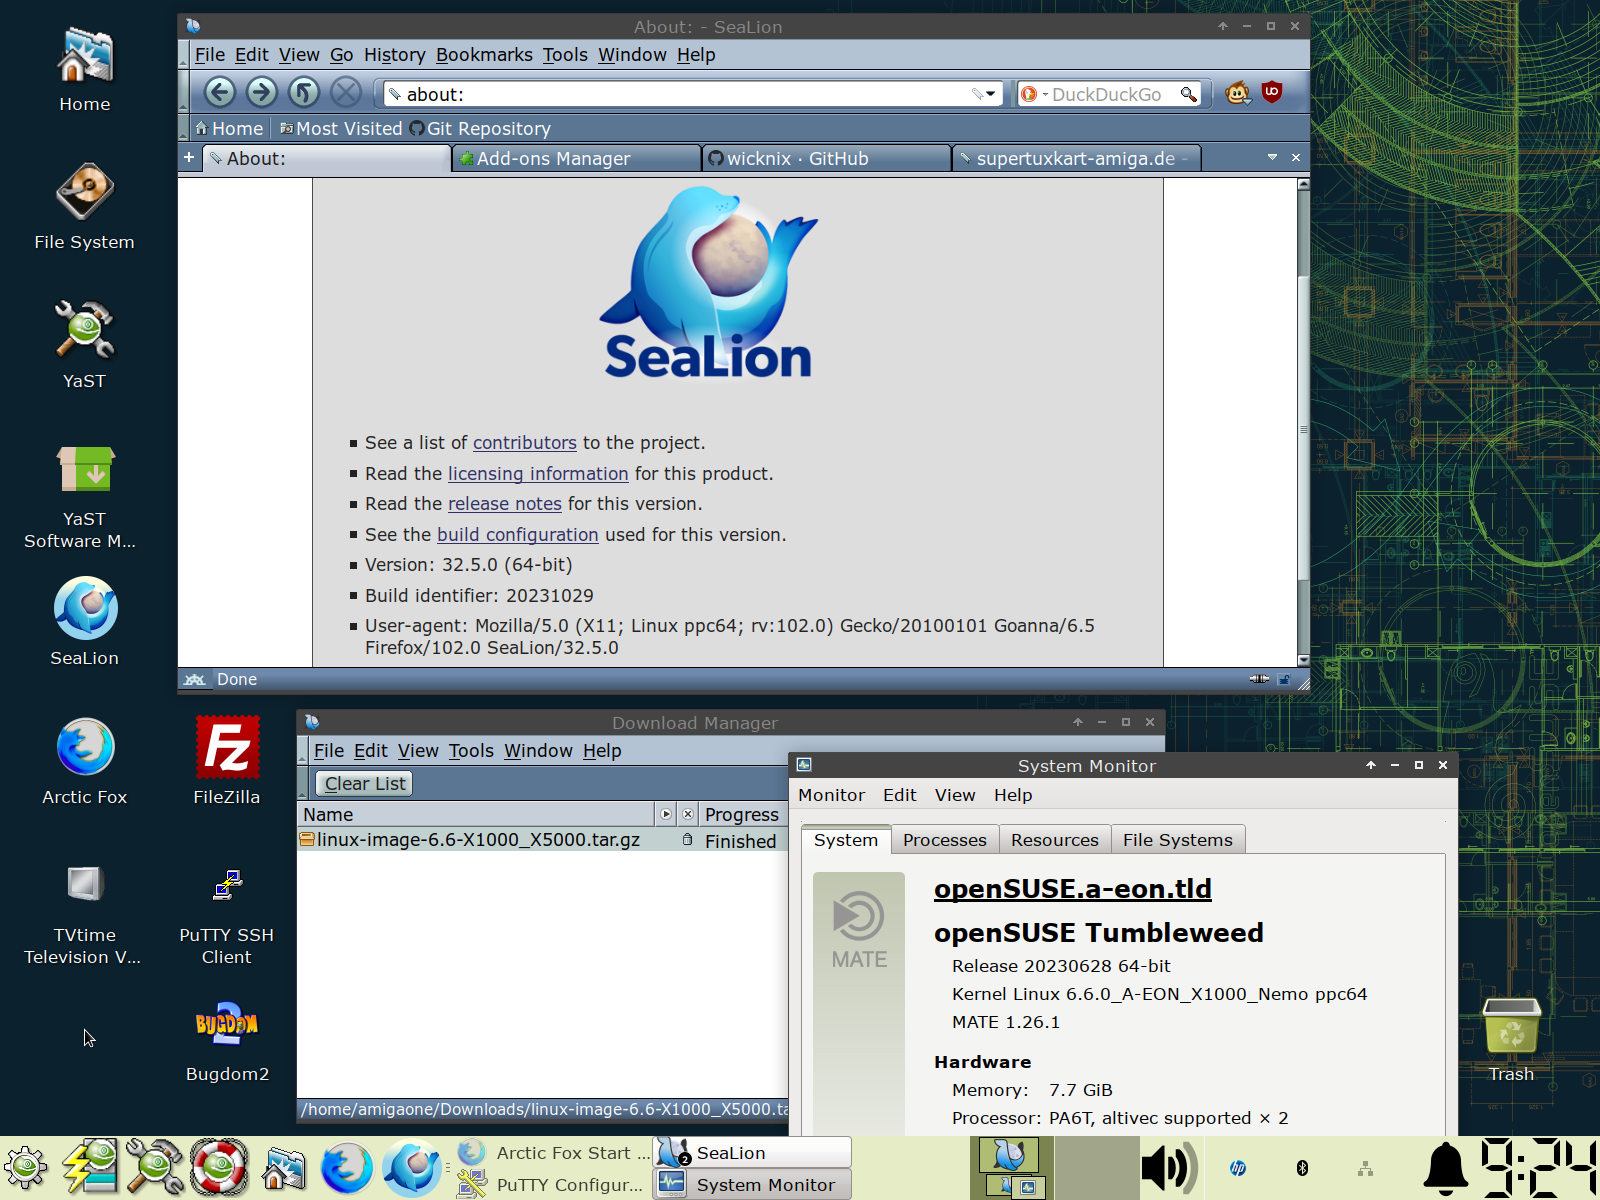Switch to System Monitor in the taskbar
Image resolution: width=1600 pixels, height=1200 pixels.
[753, 1184]
